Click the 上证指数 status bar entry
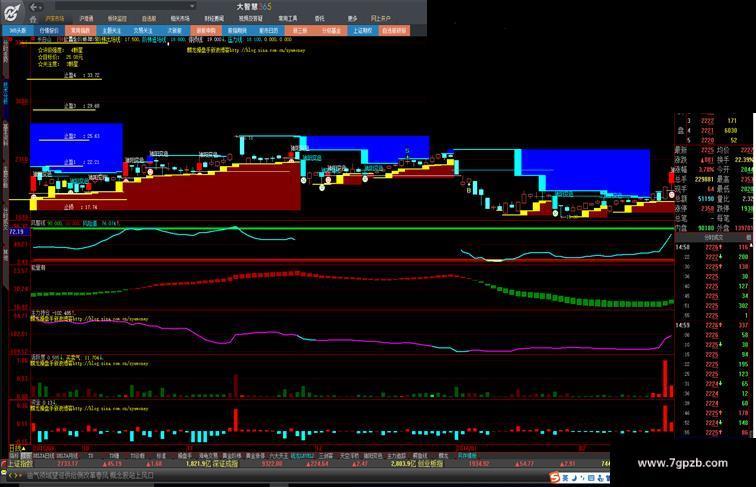 (21, 464)
